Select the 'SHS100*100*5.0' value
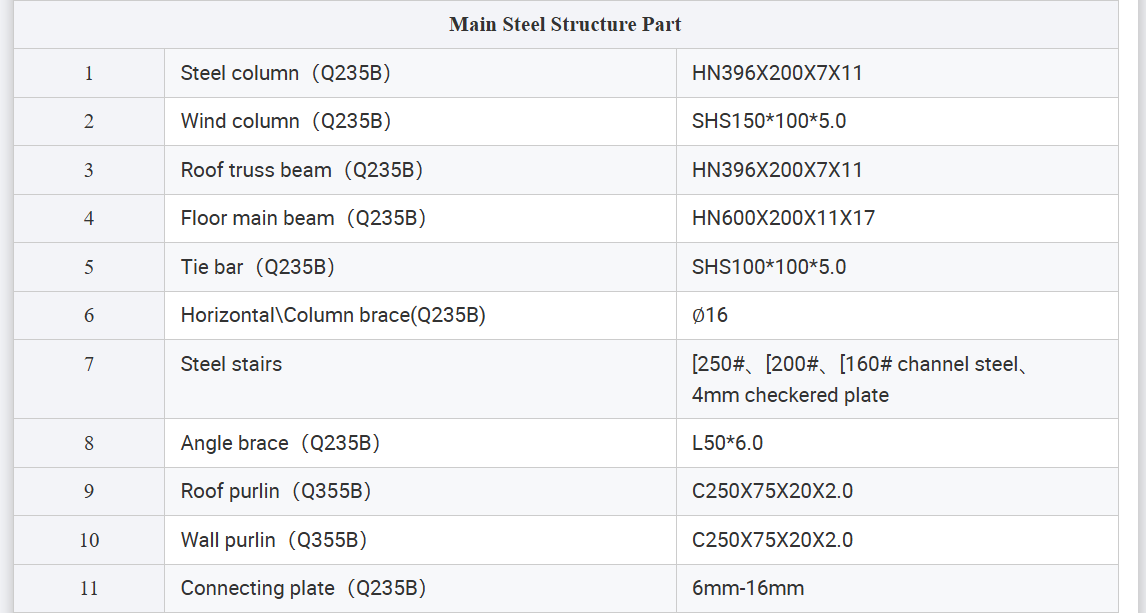Viewport: 1146px width, 613px height. [x=769, y=267]
